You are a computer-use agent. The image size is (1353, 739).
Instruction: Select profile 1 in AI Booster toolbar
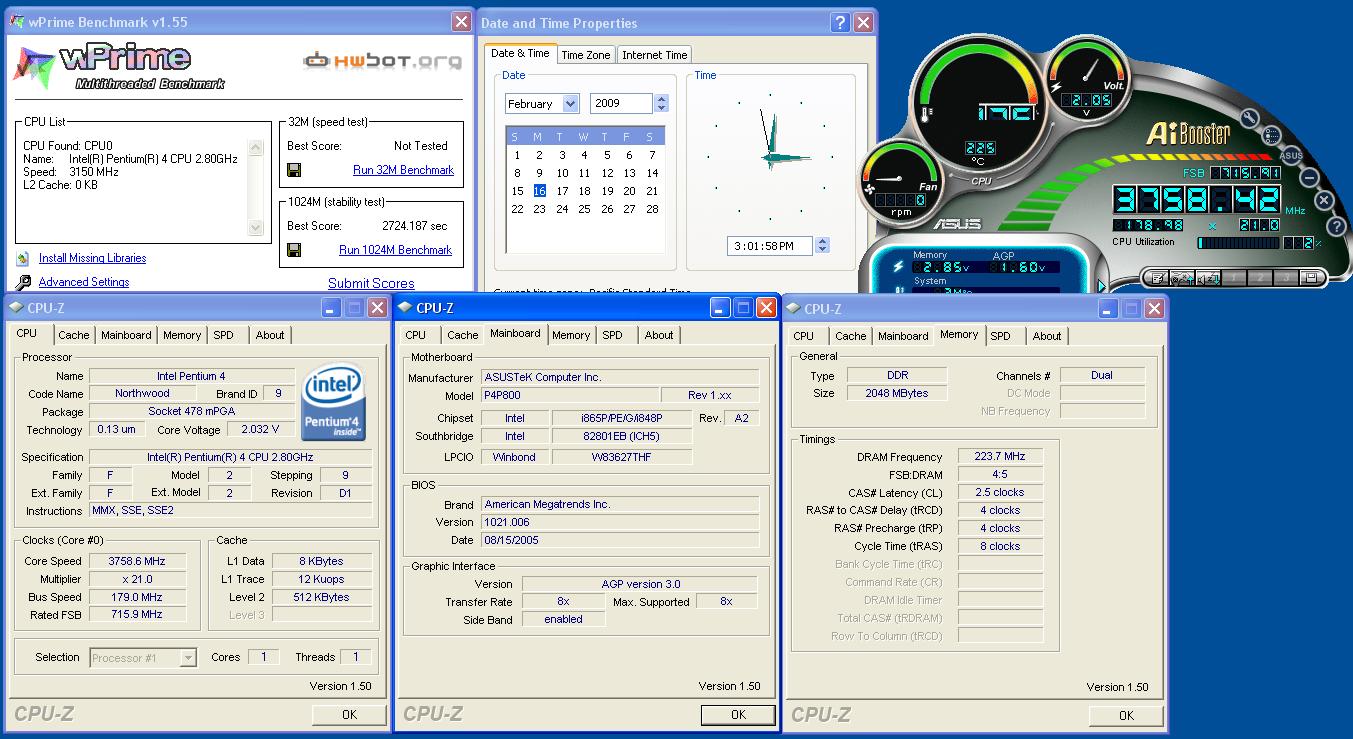click(x=1234, y=277)
